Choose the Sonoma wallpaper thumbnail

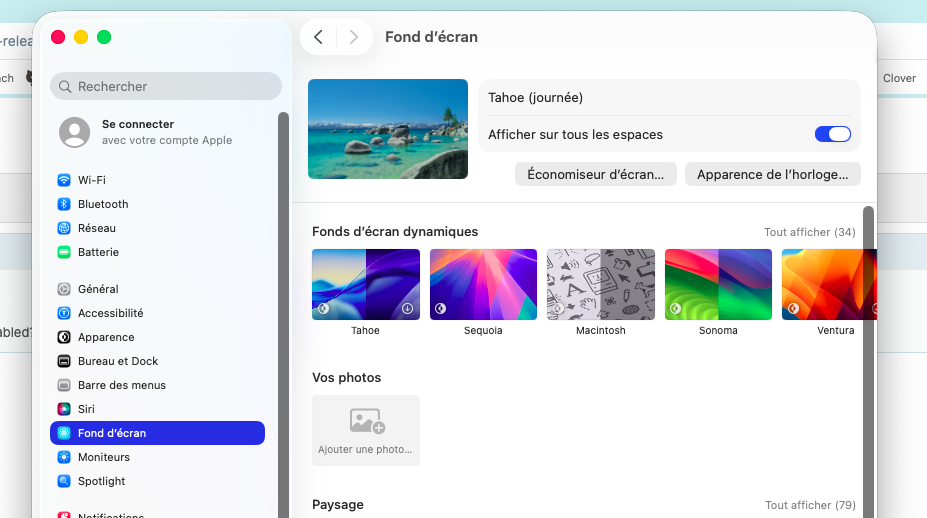click(x=718, y=284)
